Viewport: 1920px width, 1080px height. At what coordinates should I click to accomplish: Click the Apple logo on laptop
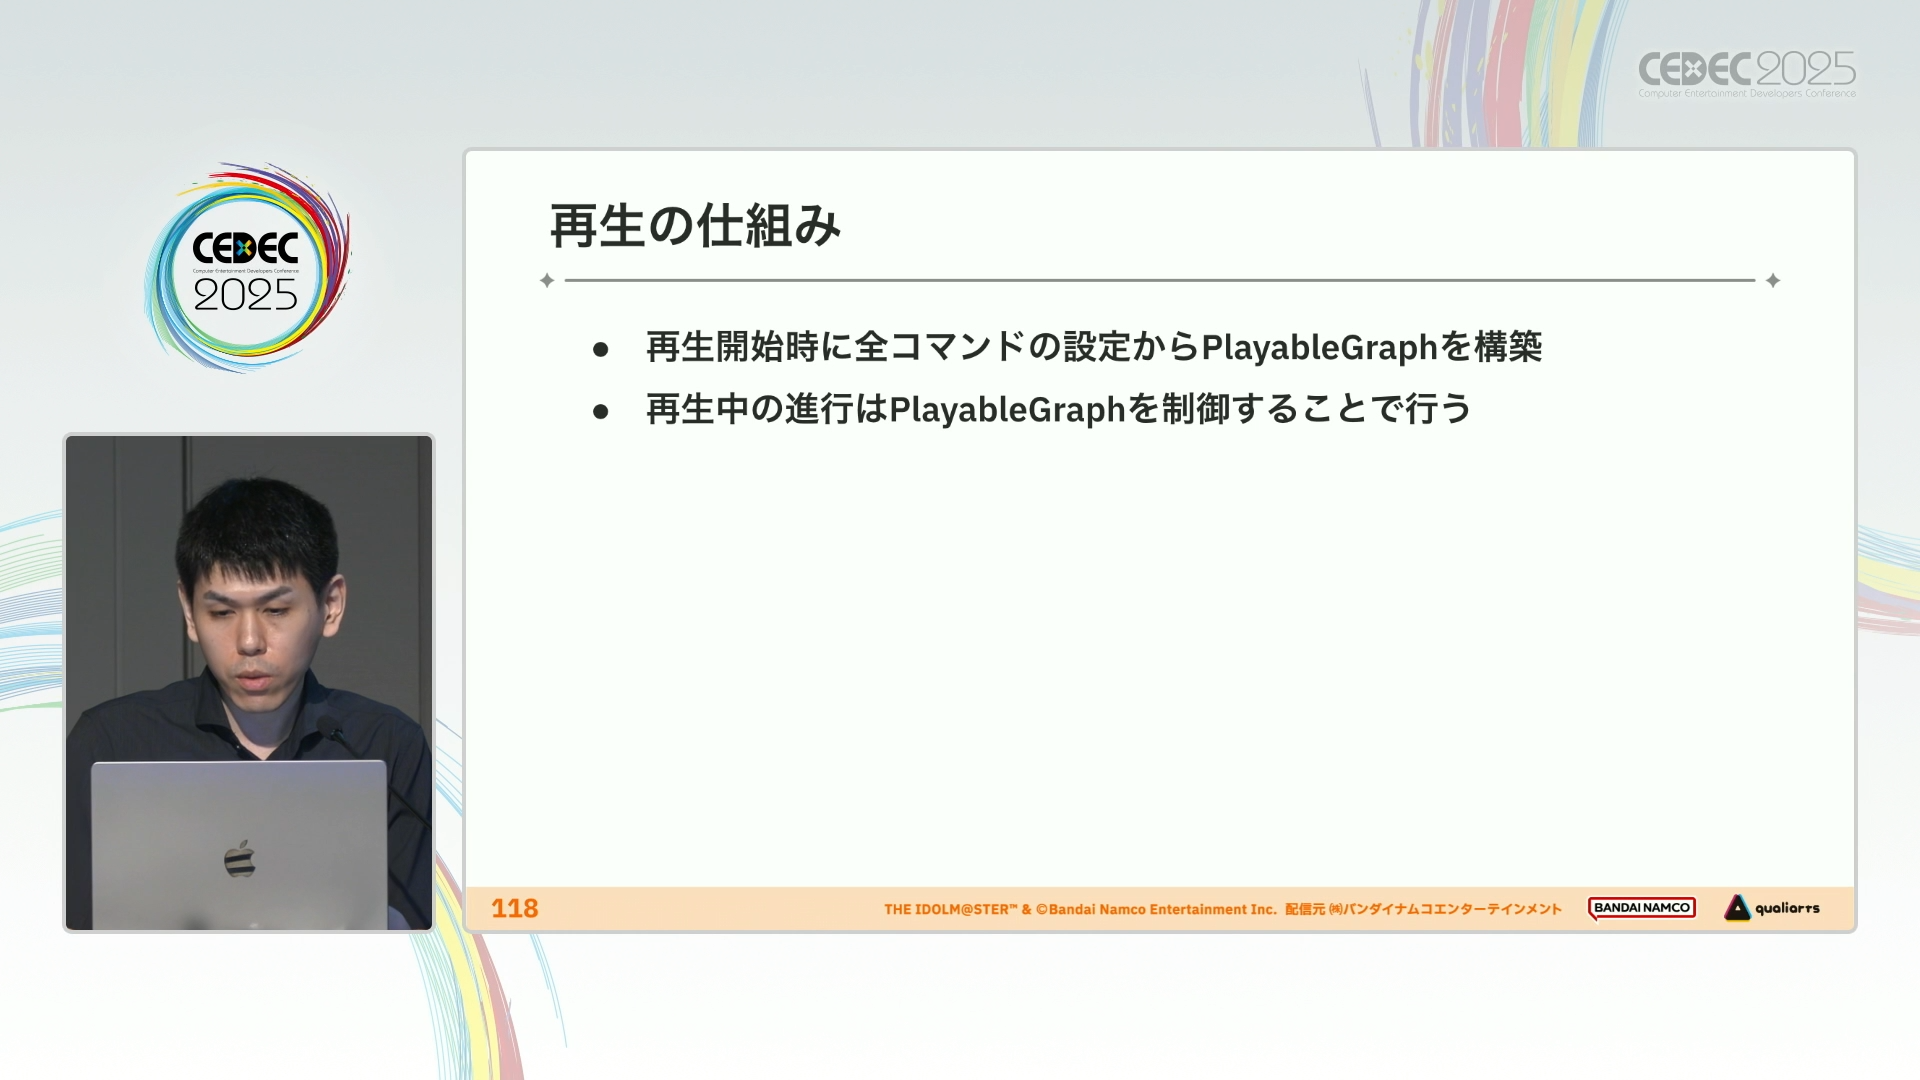(240, 859)
